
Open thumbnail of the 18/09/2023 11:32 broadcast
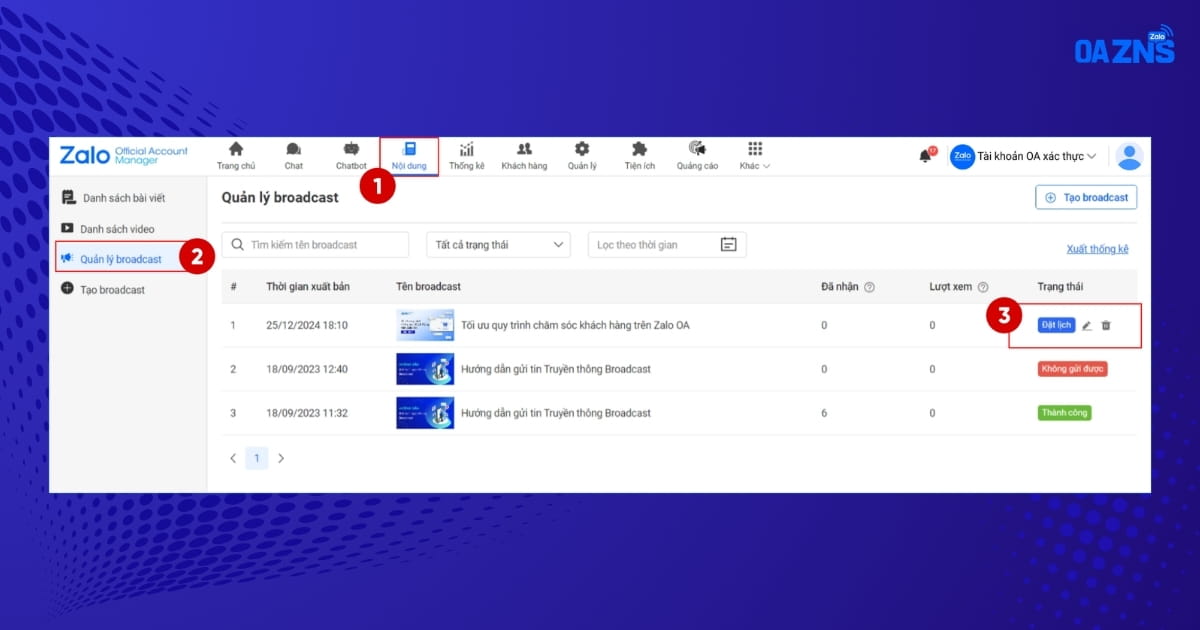[x=425, y=413]
